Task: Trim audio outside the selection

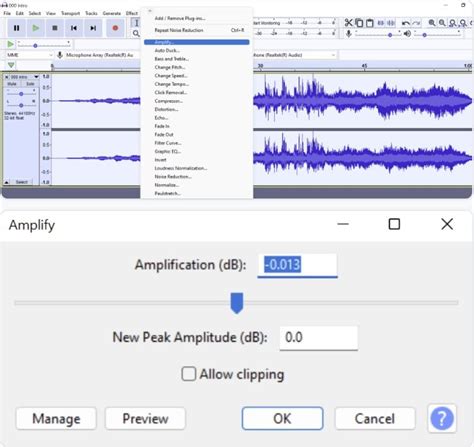Action: [x=380, y=23]
